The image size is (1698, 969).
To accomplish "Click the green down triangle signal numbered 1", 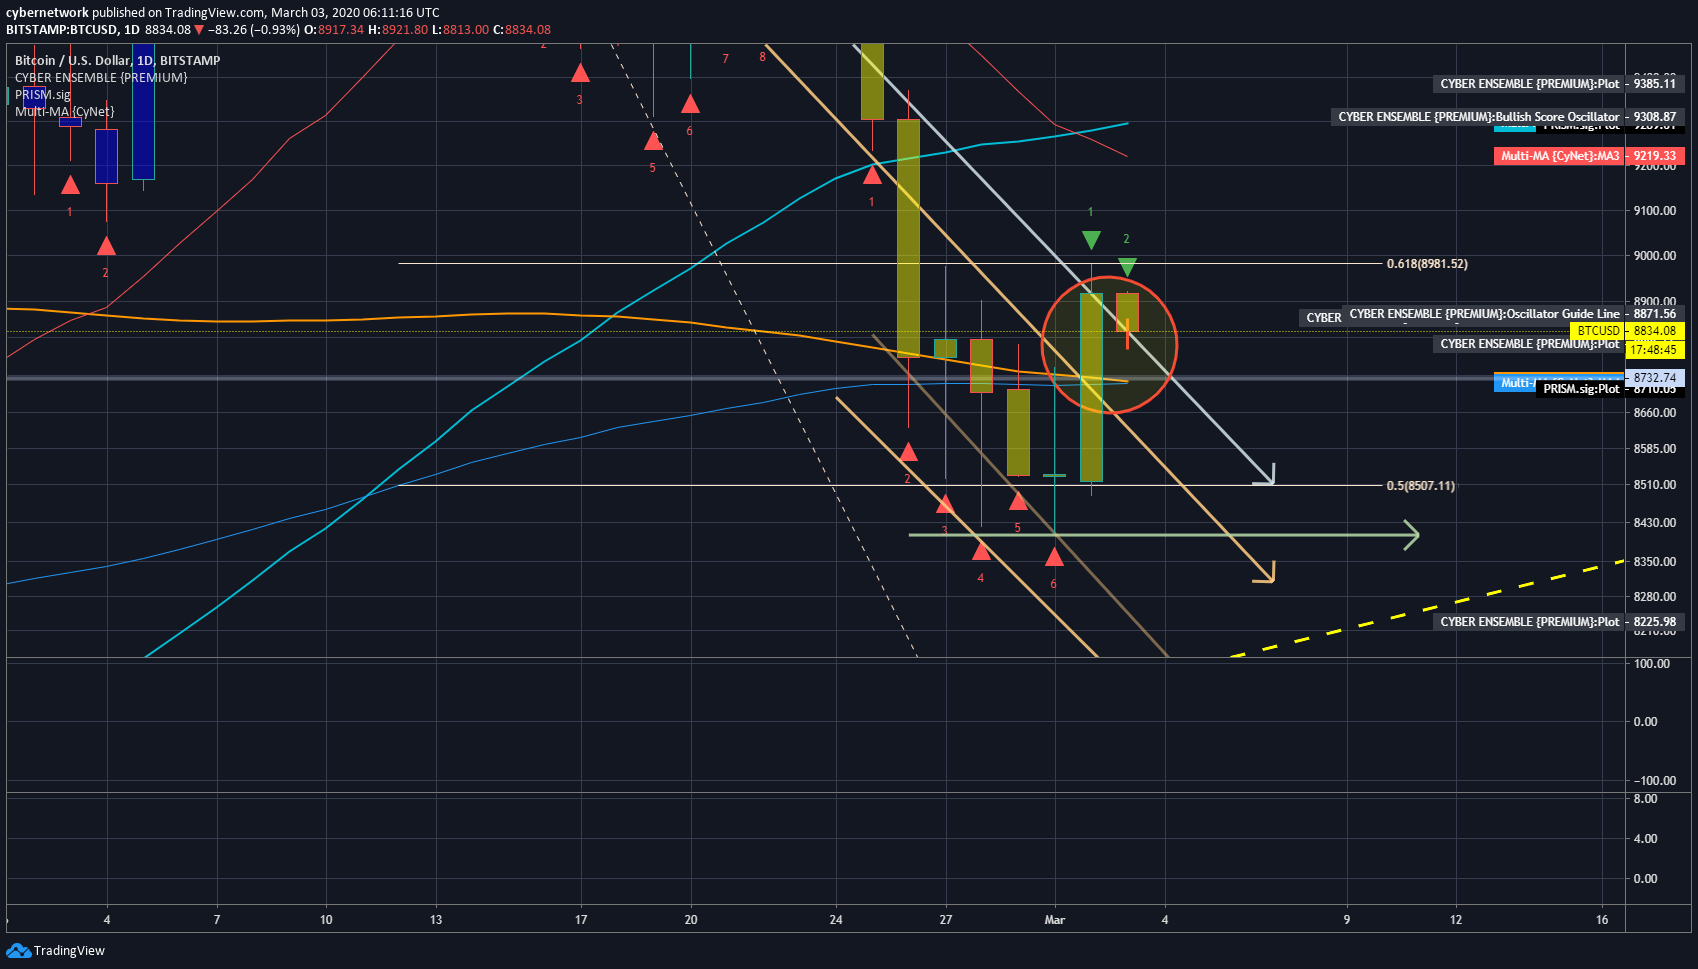I will tap(1091, 240).
